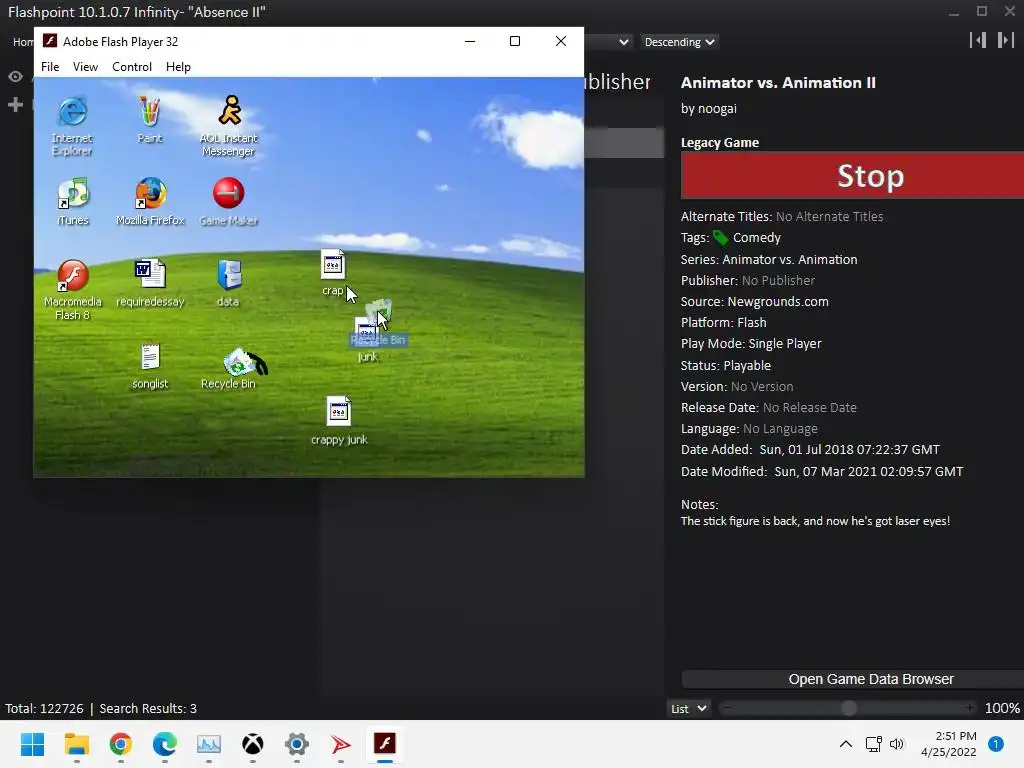Viewport: 1024px width, 768px height.
Task: Open Microsoft Edge from the taskbar
Action: click(x=165, y=744)
